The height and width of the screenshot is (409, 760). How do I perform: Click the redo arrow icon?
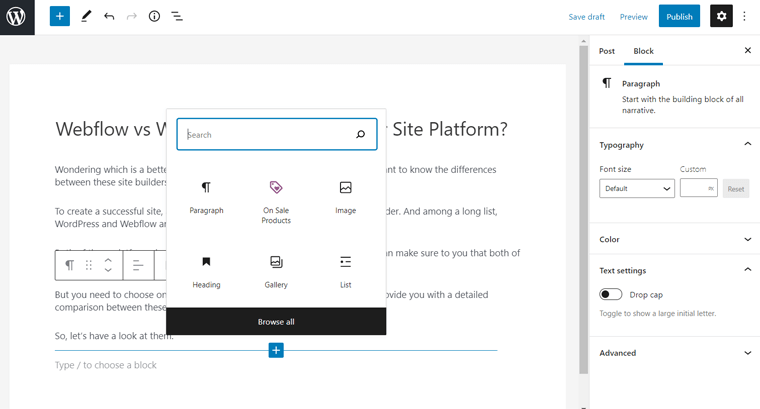131,16
